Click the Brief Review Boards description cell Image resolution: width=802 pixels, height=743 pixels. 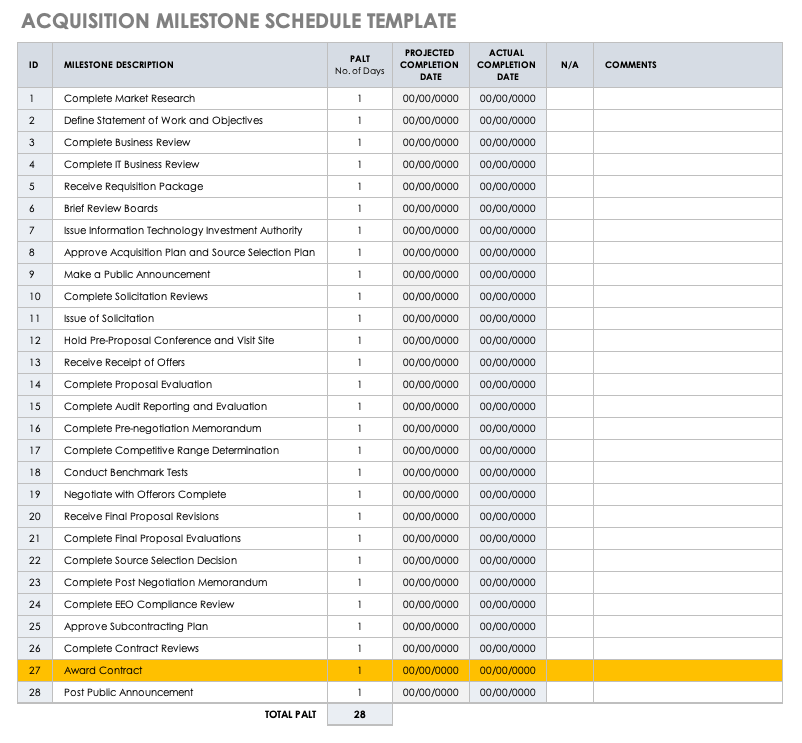[x=110, y=209]
